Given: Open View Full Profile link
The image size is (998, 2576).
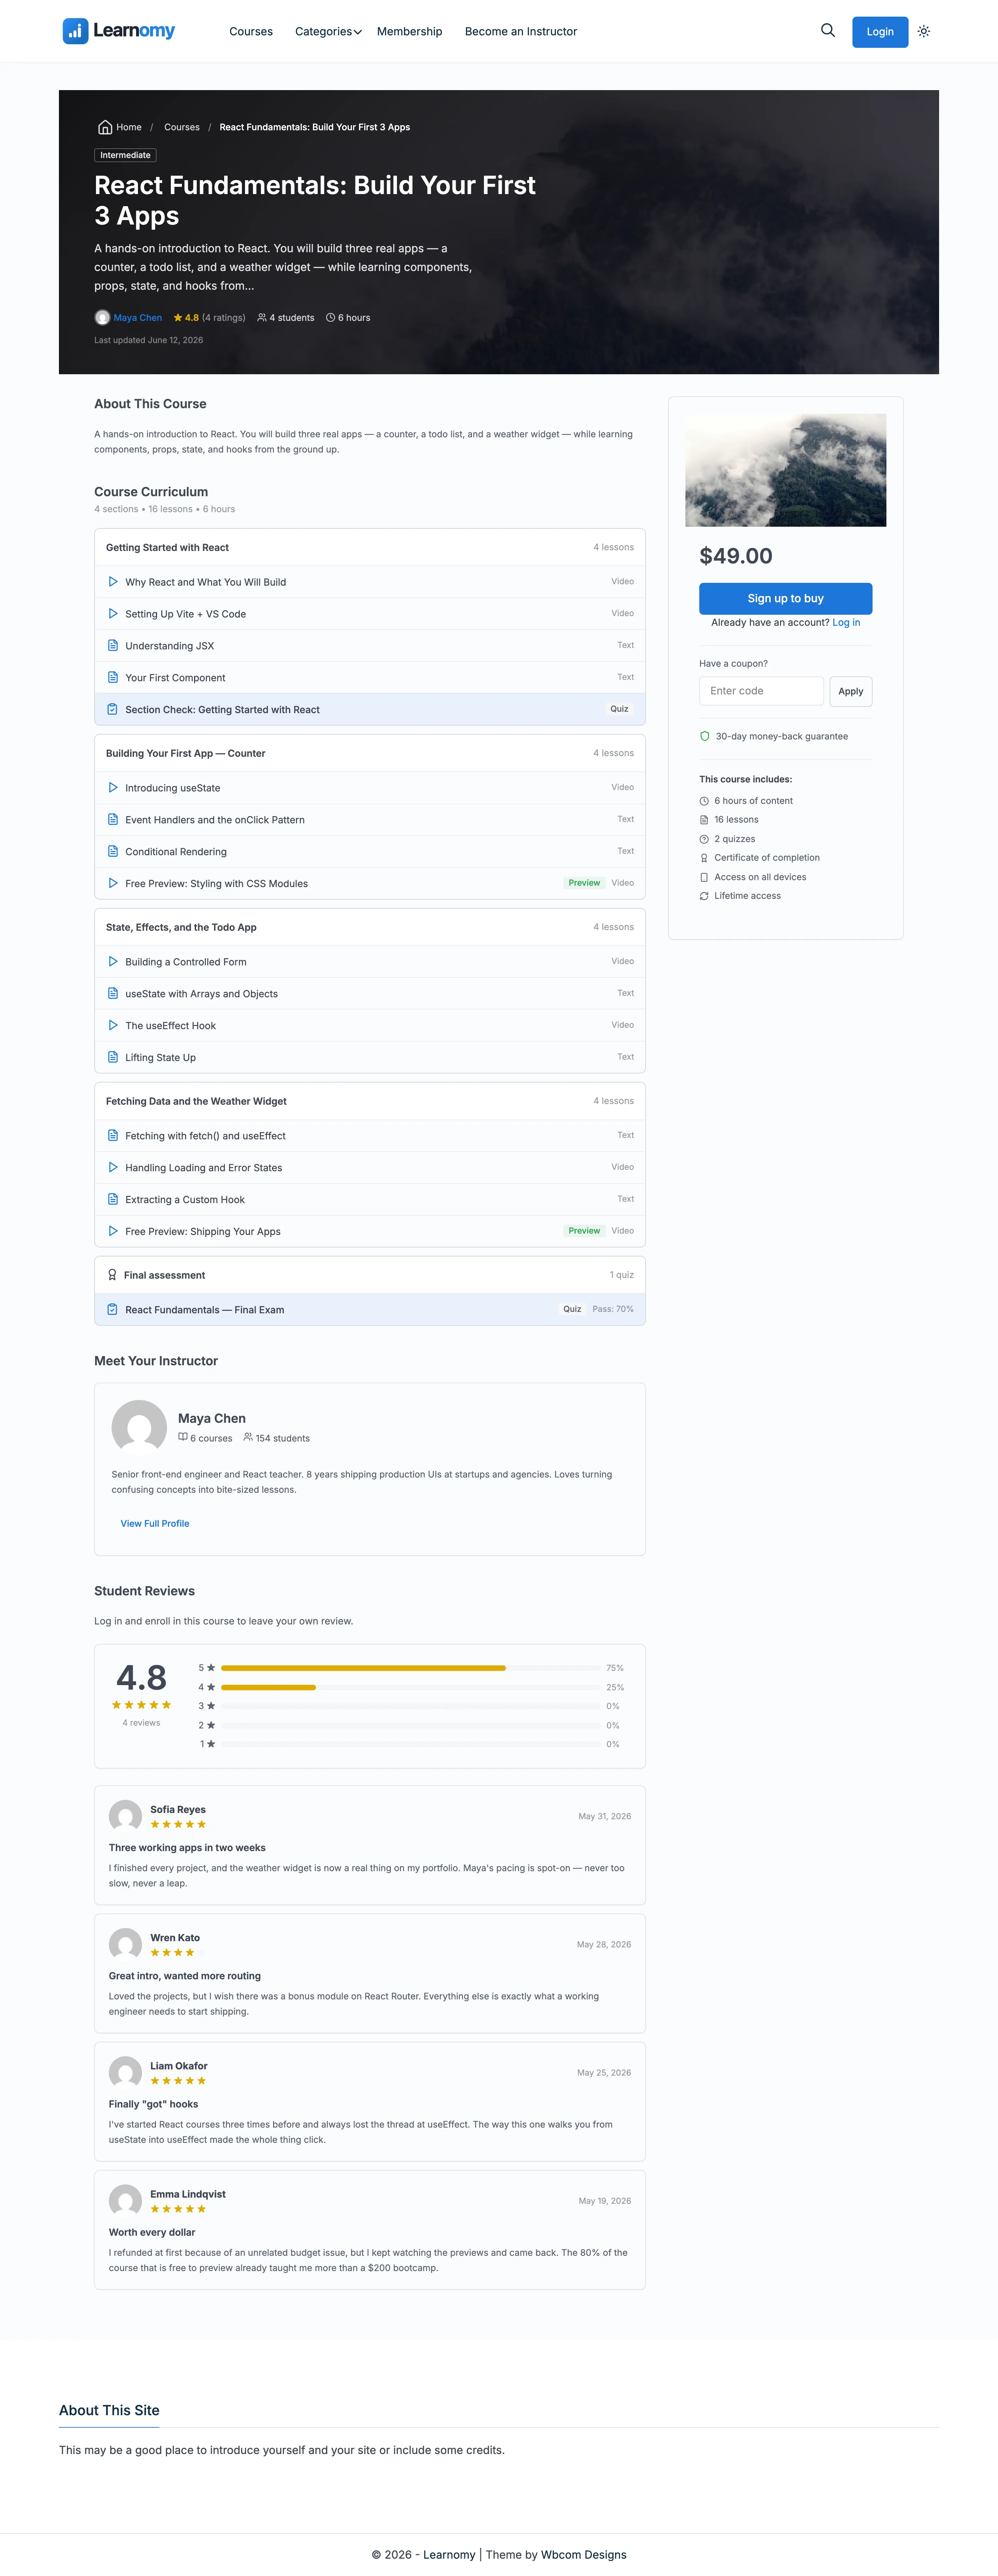Looking at the screenshot, I should (155, 1524).
